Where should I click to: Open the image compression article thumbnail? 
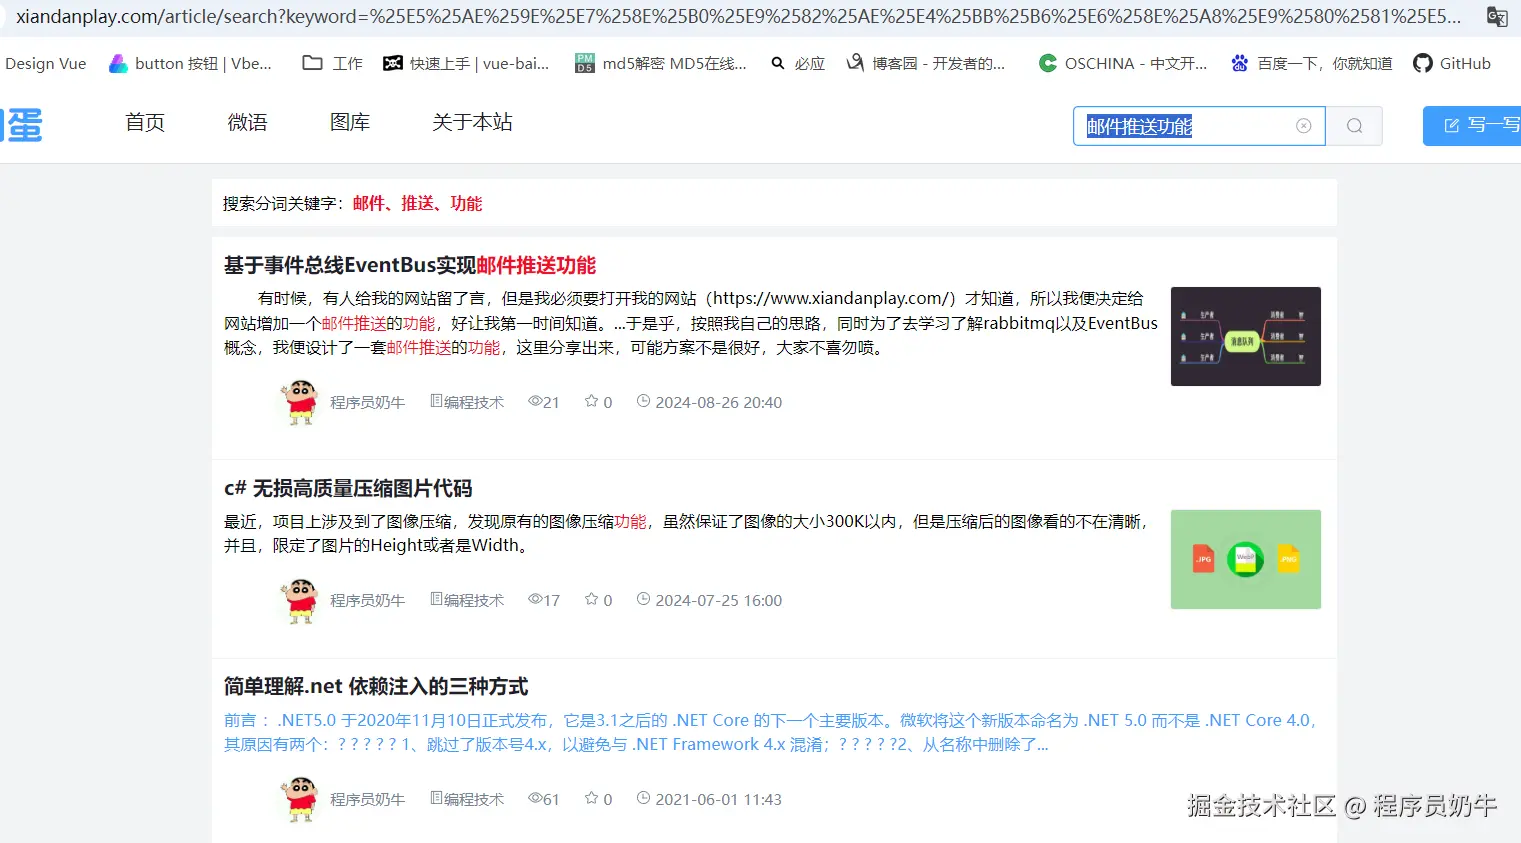pyautogui.click(x=1246, y=559)
